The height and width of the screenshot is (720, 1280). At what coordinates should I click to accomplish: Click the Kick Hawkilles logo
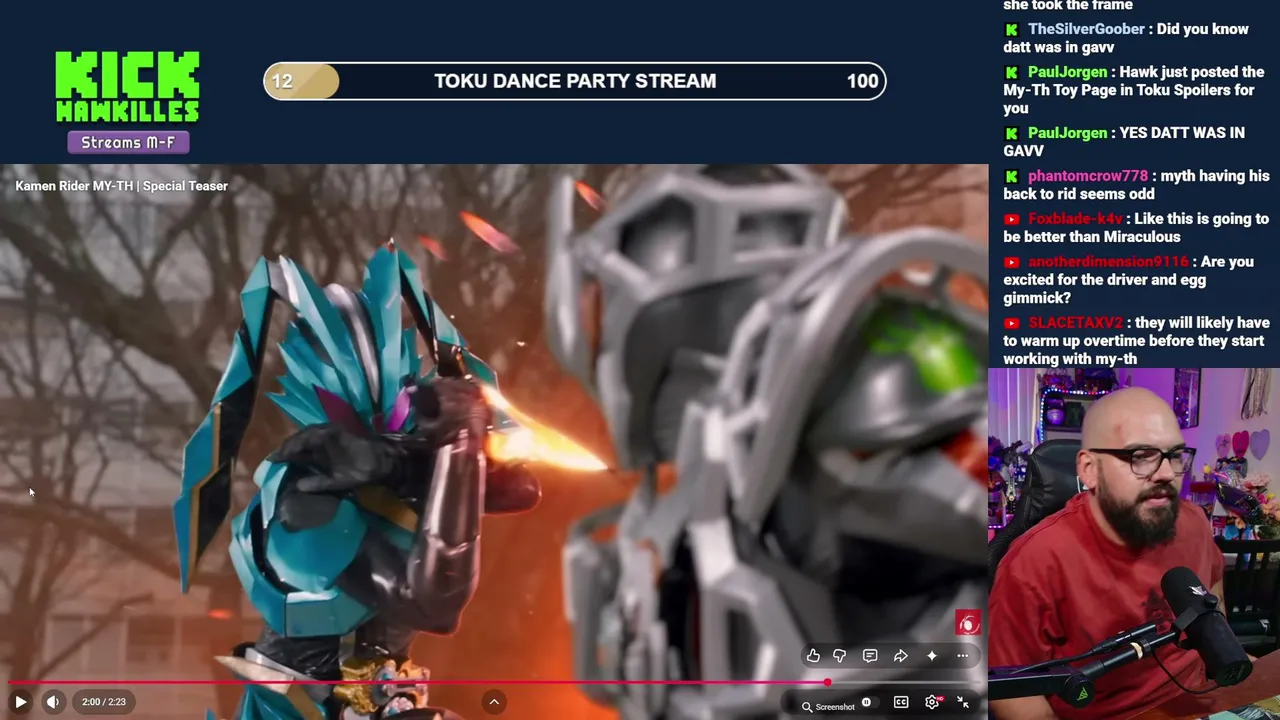coord(127,86)
